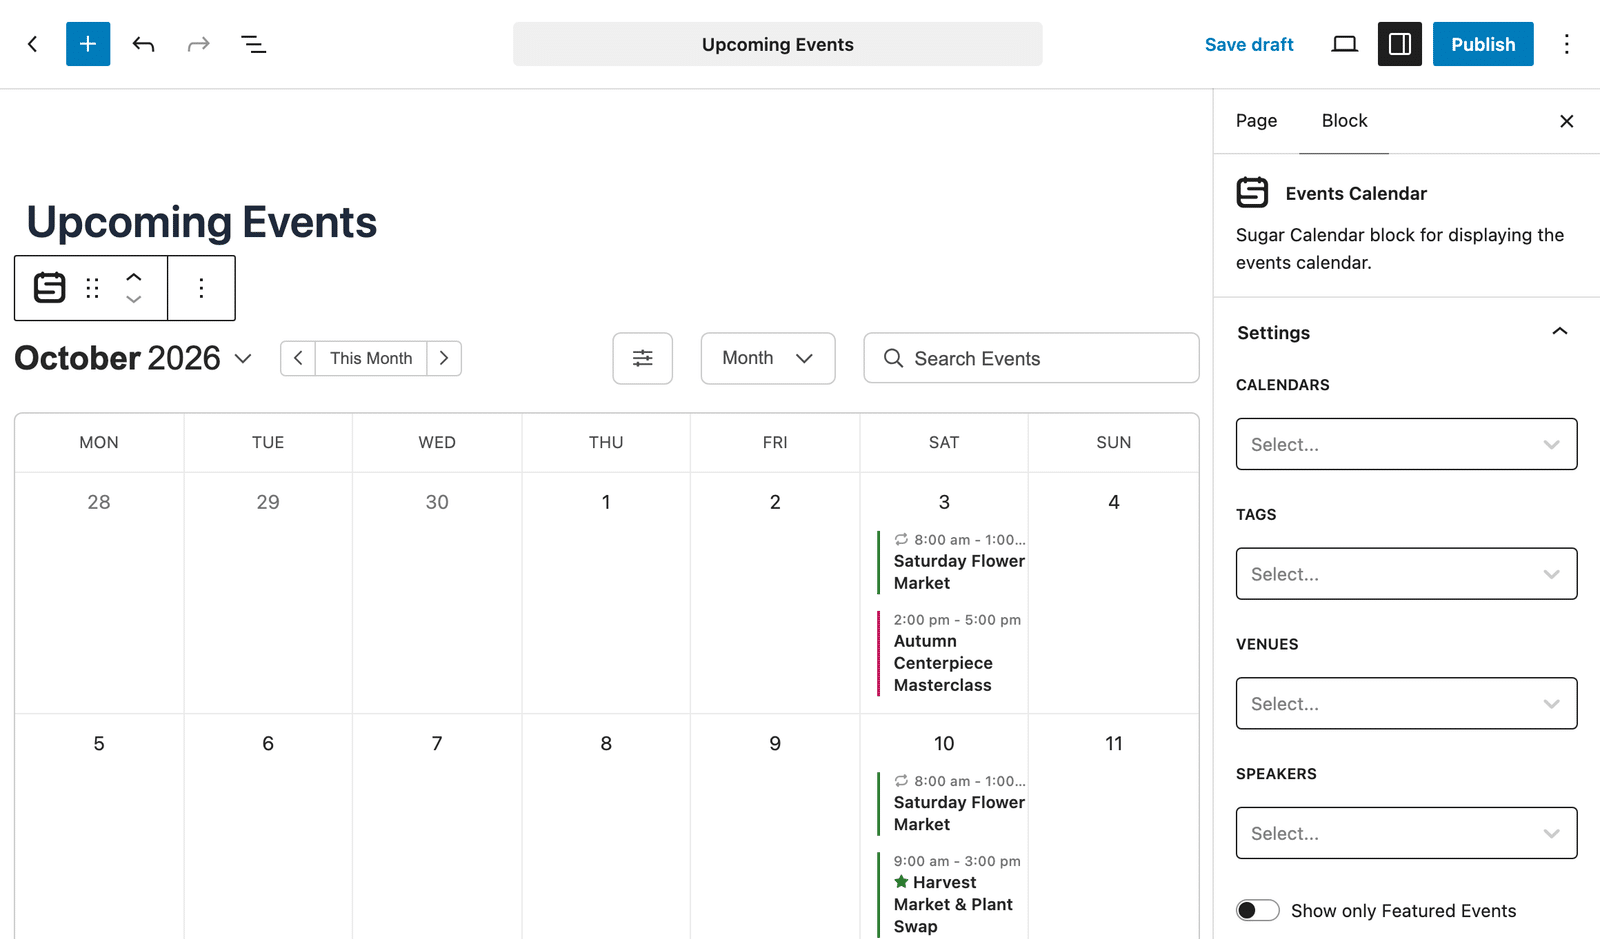Select day 30 of previous month

pyautogui.click(x=437, y=502)
